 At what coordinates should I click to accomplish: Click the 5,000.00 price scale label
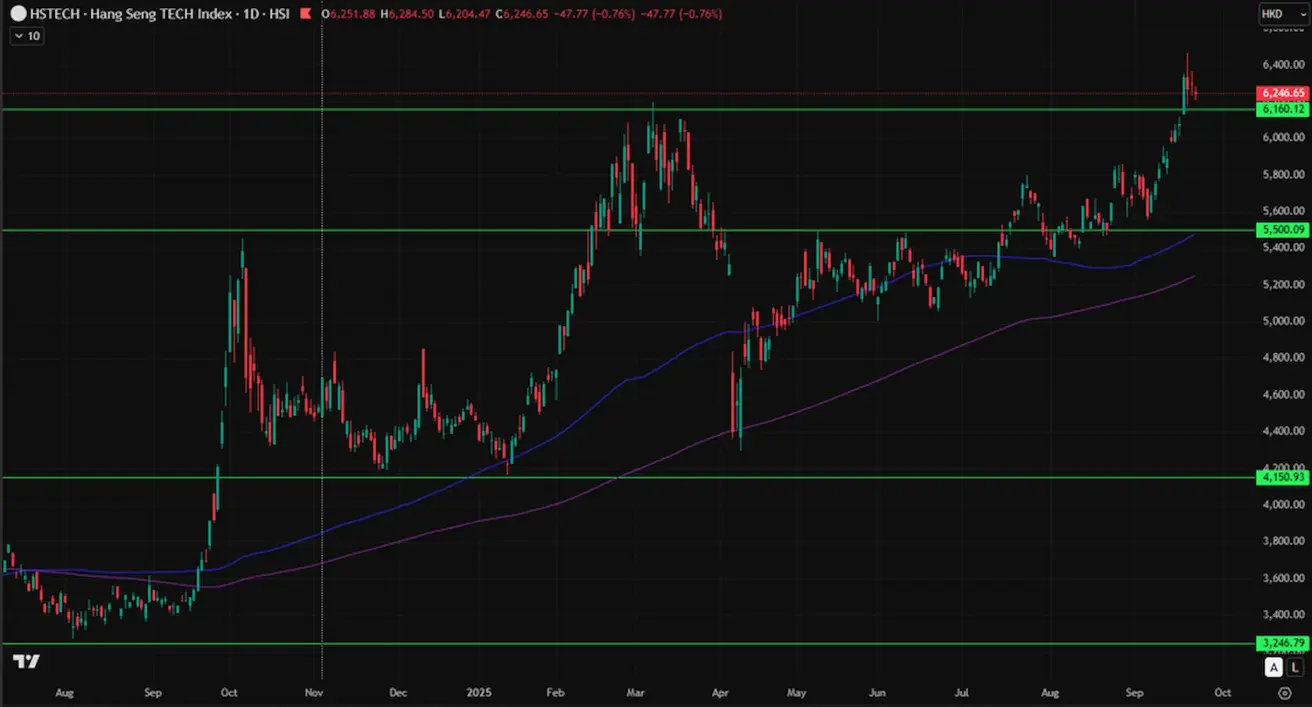click(1282, 321)
